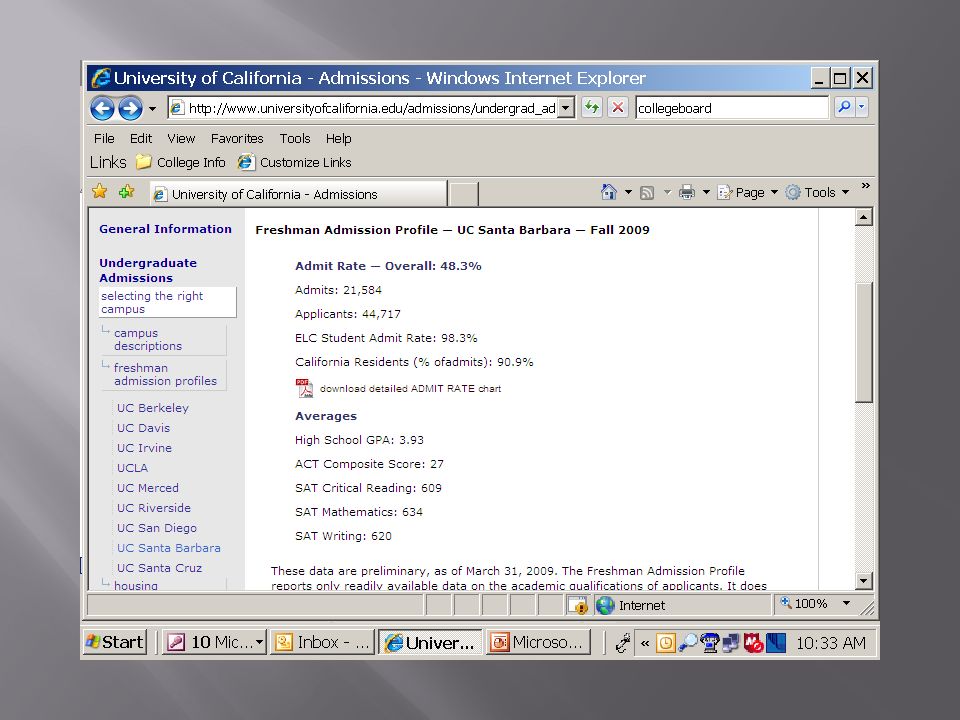Click the red Stop loading icon
Screen dimensions: 960x720
(618, 108)
